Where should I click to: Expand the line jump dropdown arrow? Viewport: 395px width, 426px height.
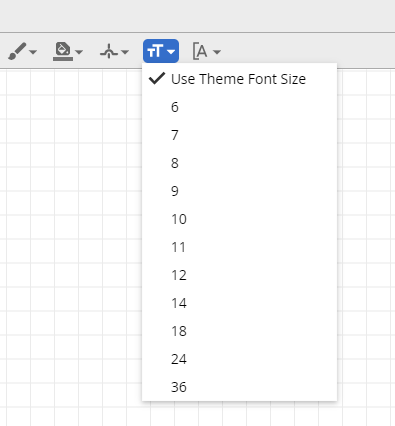(x=125, y=52)
